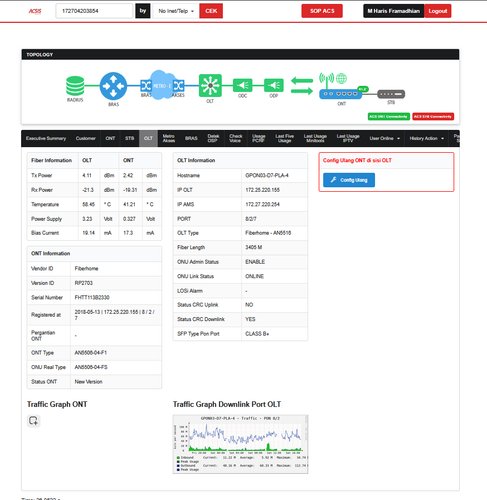
Task: Open SOP ACS
Action: [x=322, y=11]
